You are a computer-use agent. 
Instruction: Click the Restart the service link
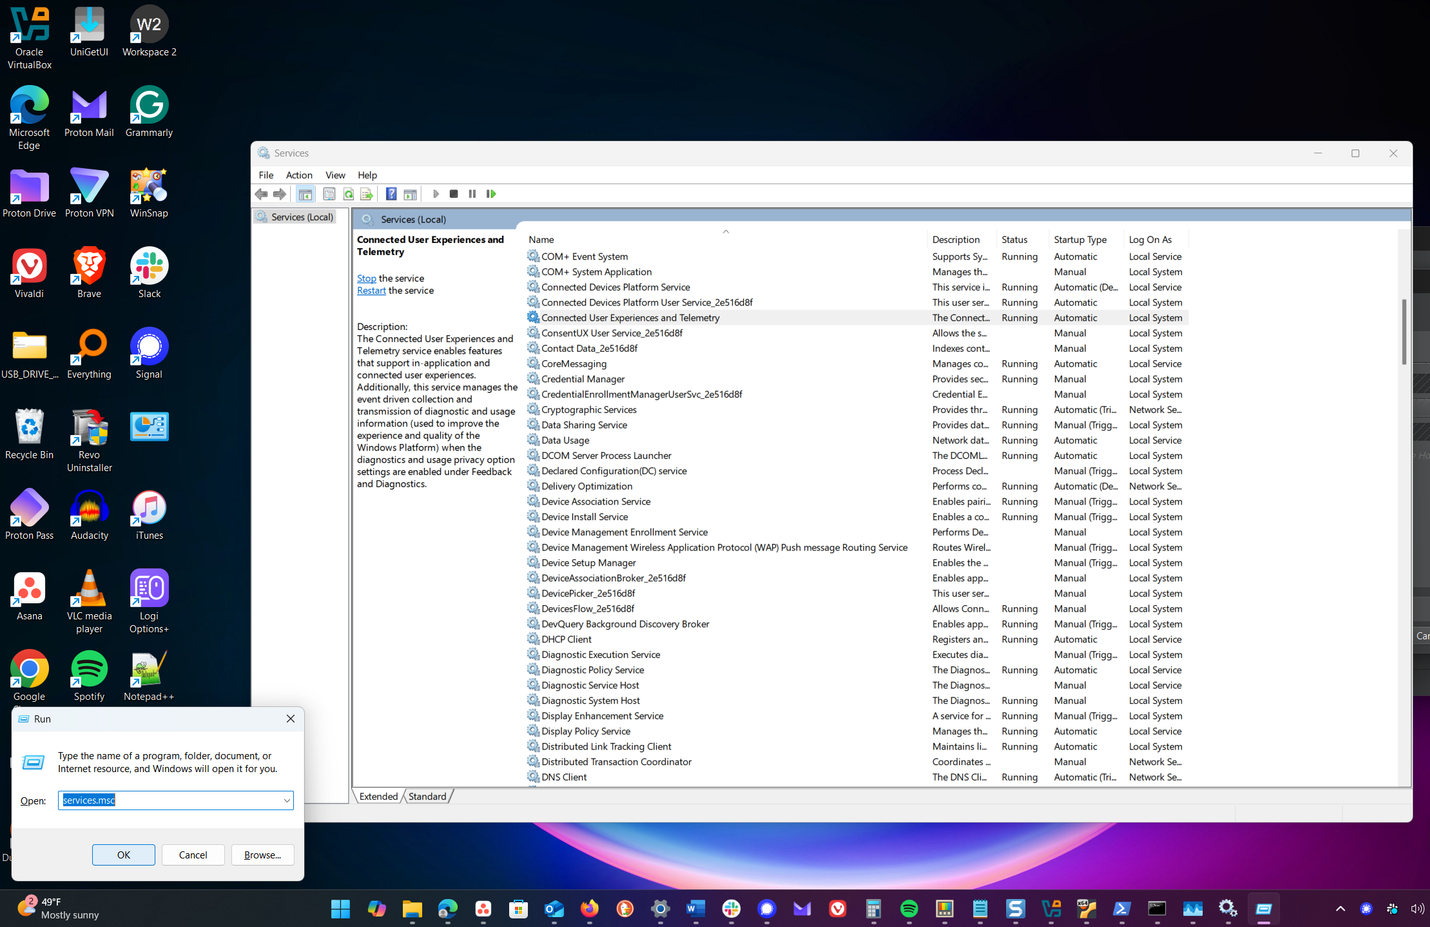371,291
